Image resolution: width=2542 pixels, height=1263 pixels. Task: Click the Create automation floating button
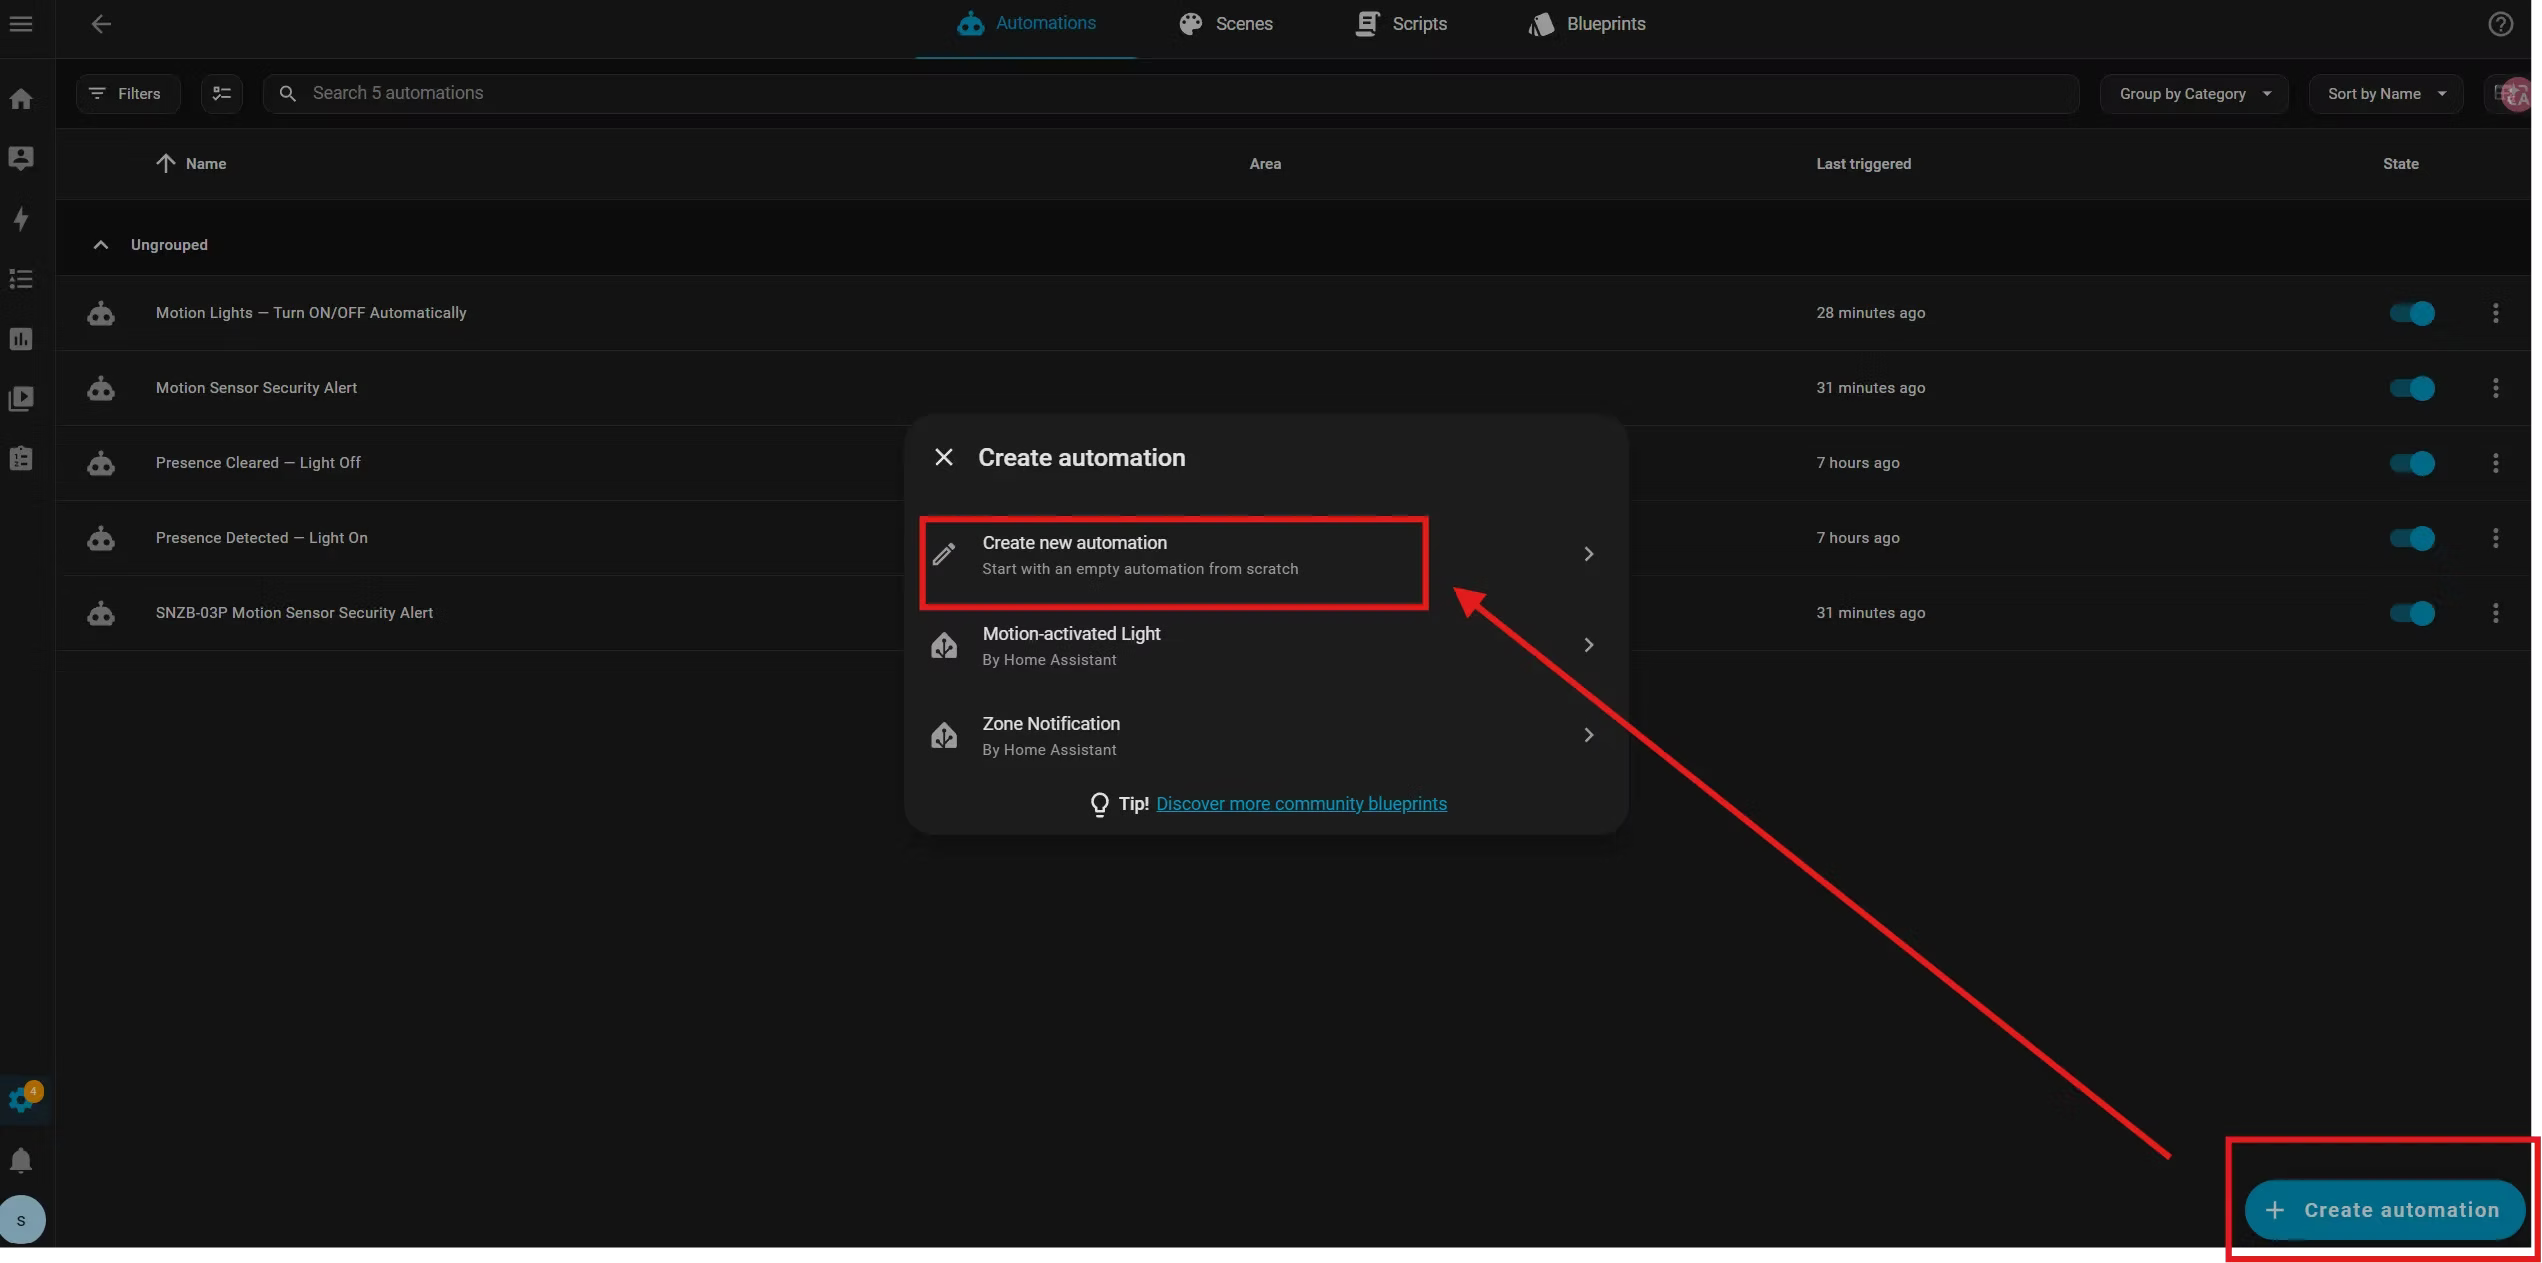2384,1210
